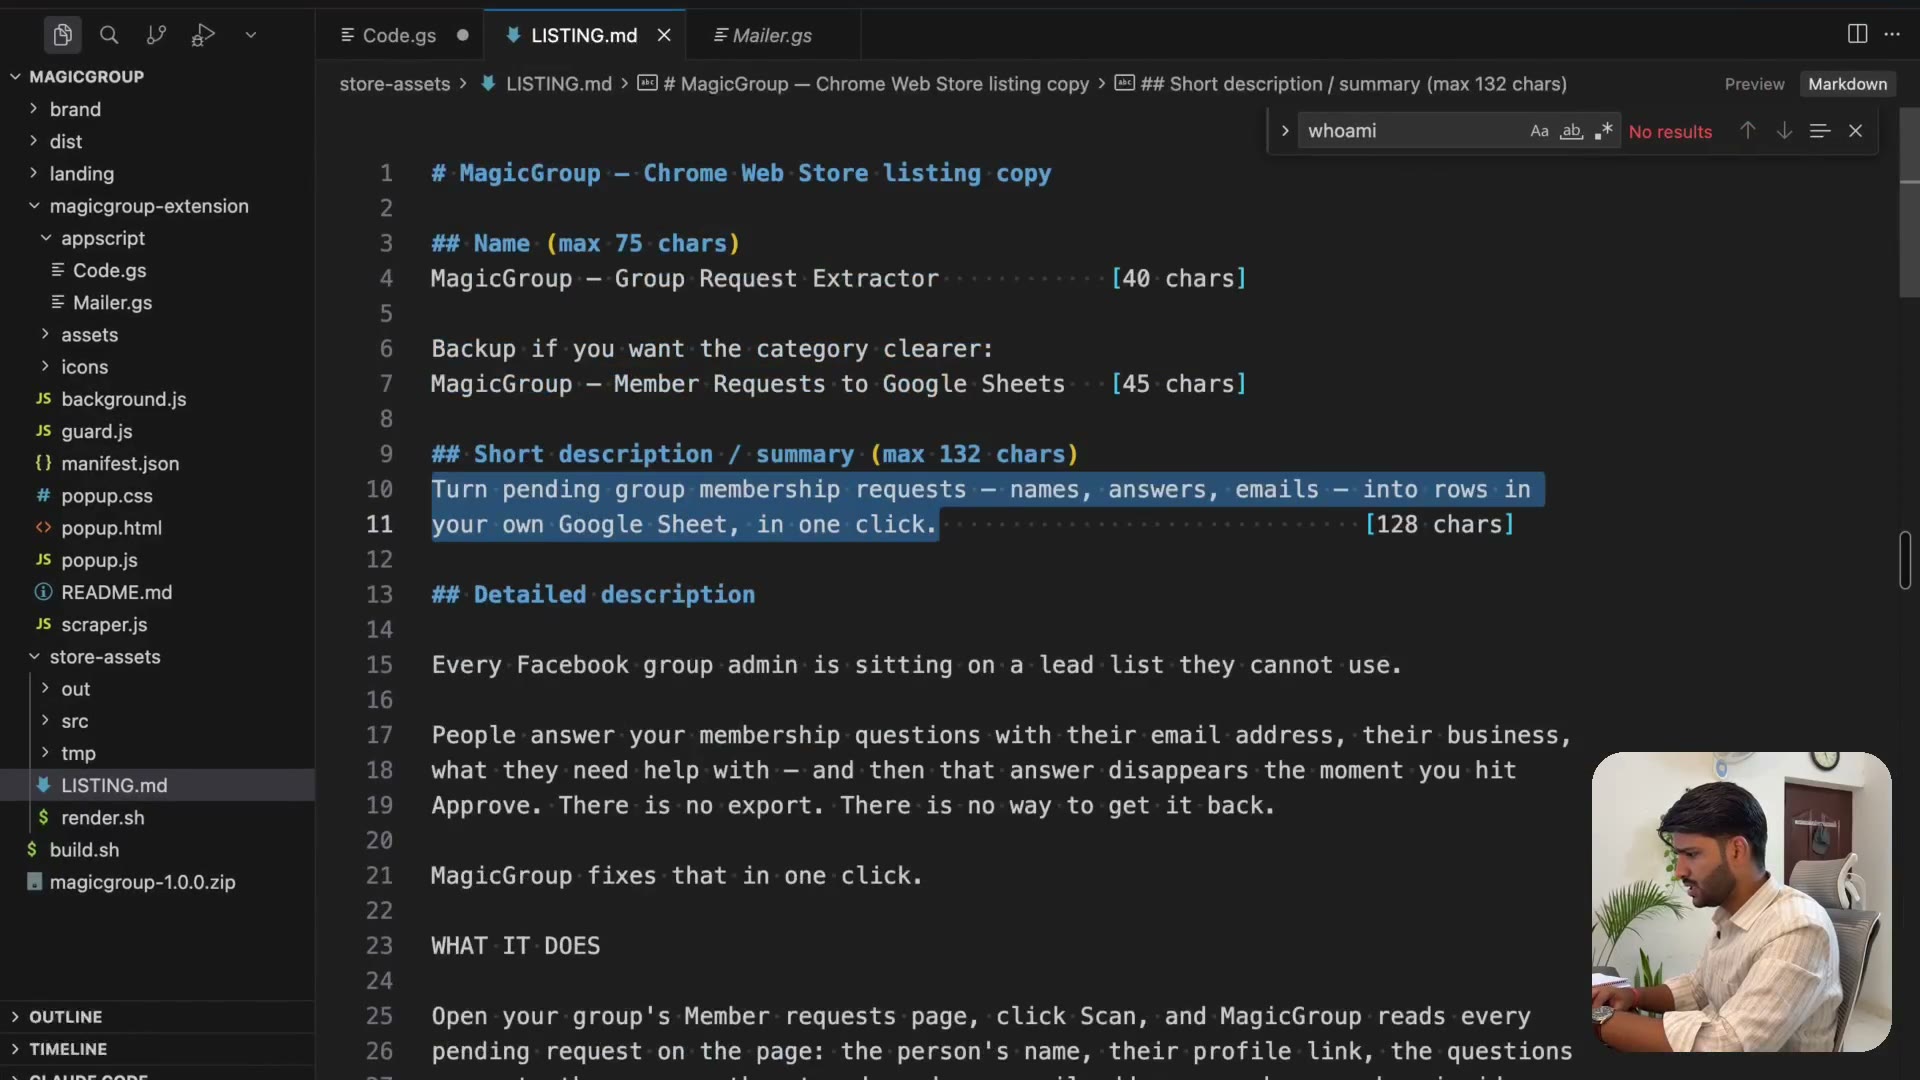The image size is (1920, 1080).
Task: Open editor More Actions menu
Action: click(x=1892, y=34)
